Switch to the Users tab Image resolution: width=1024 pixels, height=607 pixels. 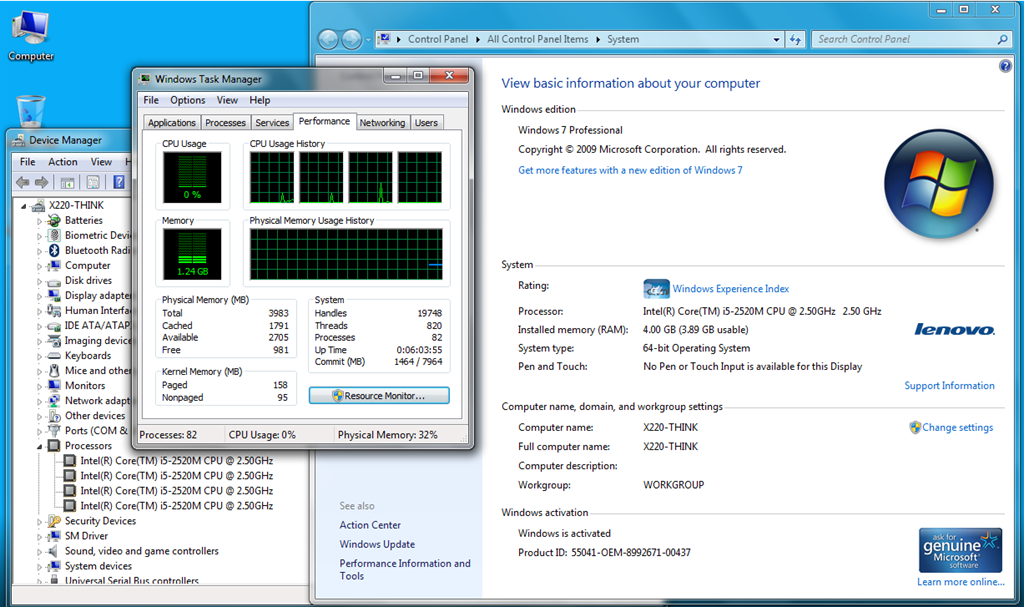426,122
